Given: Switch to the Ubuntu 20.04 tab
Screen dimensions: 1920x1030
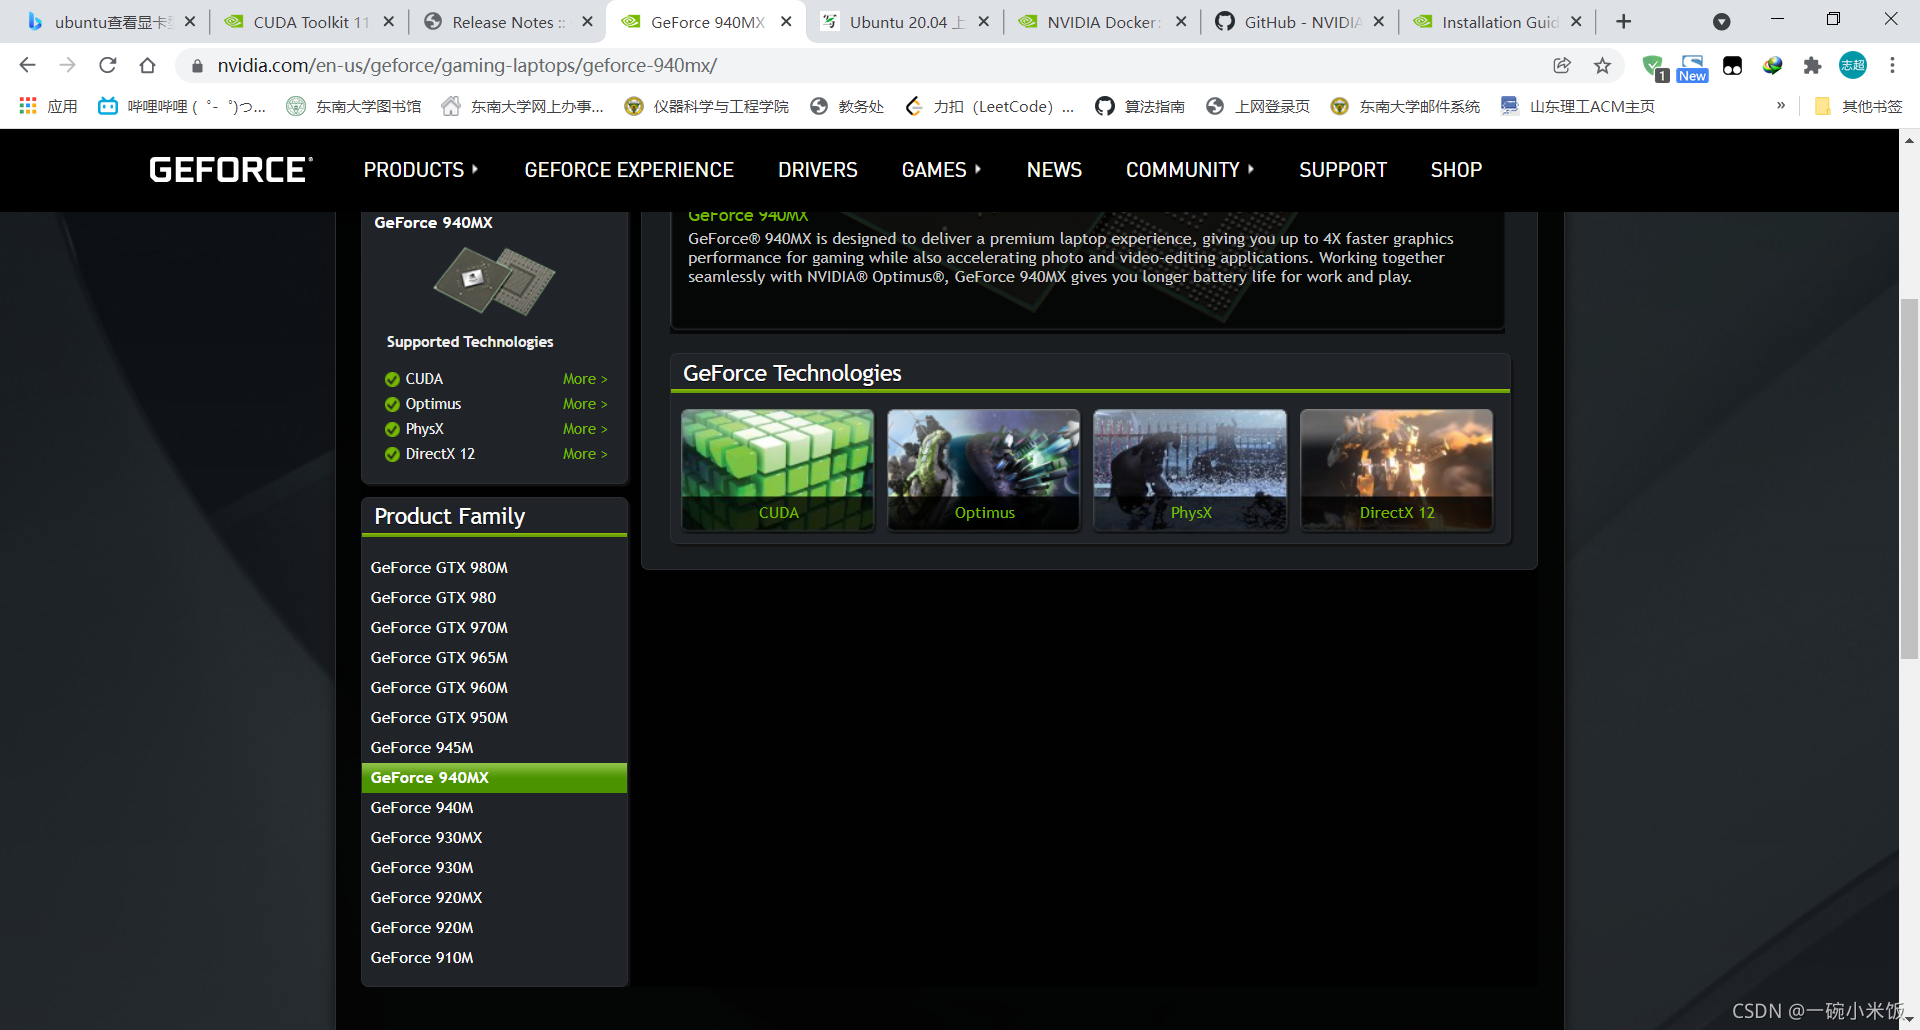Looking at the screenshot, I should pyautogui.click(x=905, y=21).
